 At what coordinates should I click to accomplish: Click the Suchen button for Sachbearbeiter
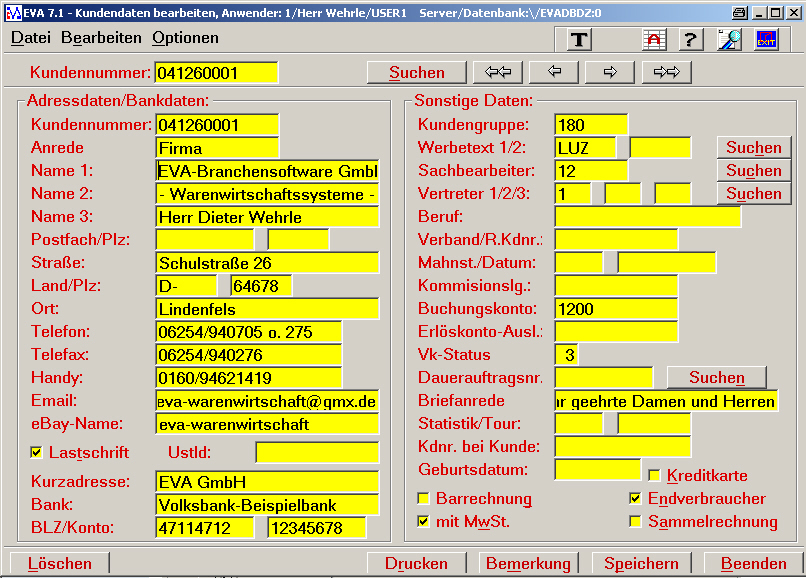tap(754, 171)
